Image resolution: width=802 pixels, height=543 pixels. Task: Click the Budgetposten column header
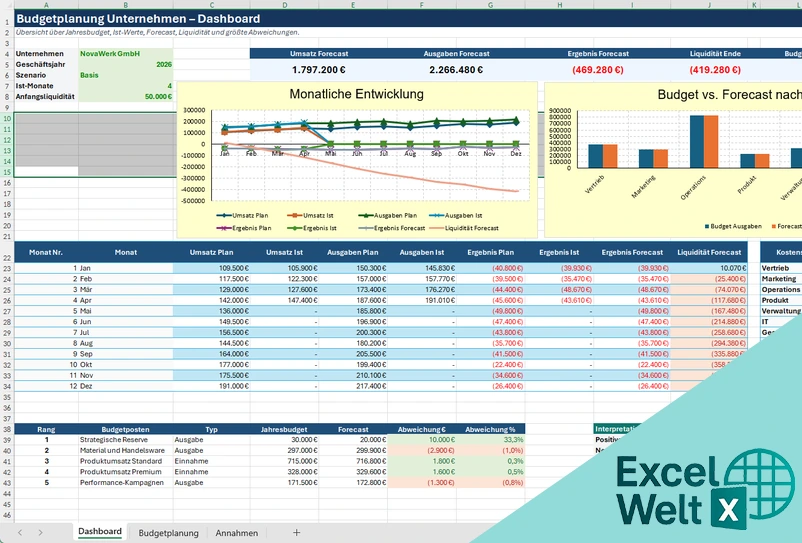point(126,429)
